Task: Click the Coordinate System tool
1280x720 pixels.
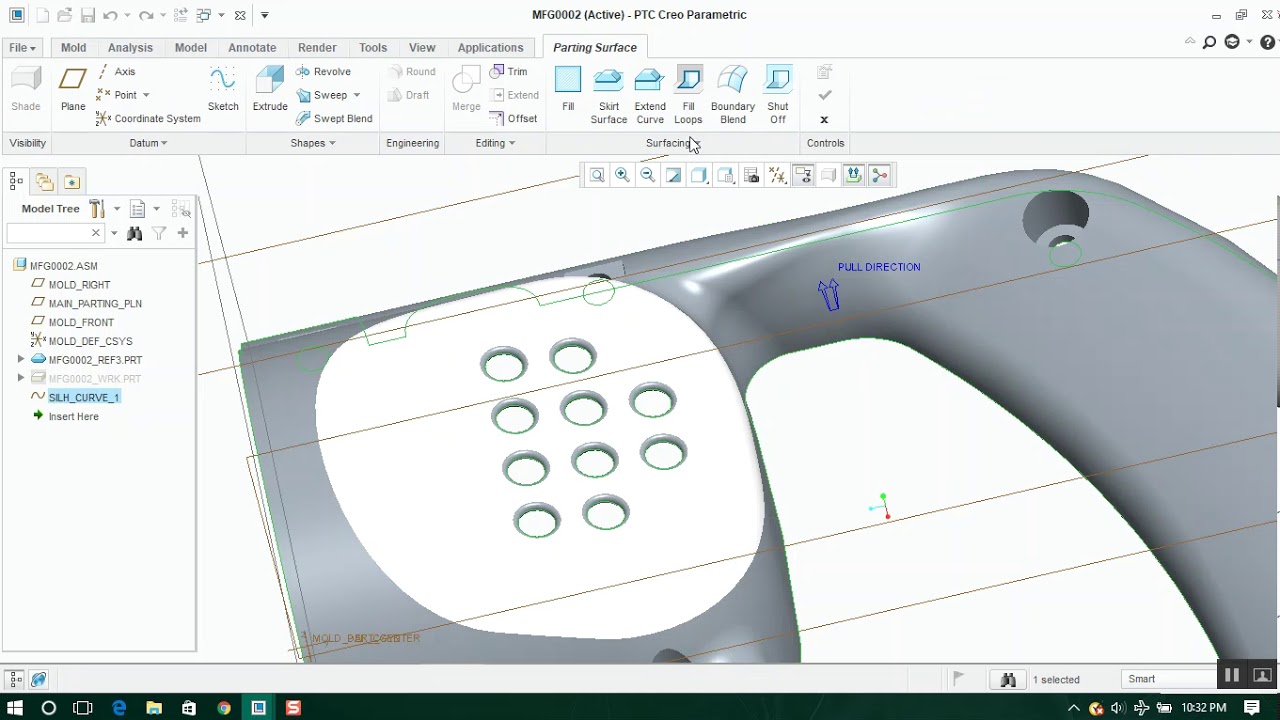Action: (x=148, y=118)
